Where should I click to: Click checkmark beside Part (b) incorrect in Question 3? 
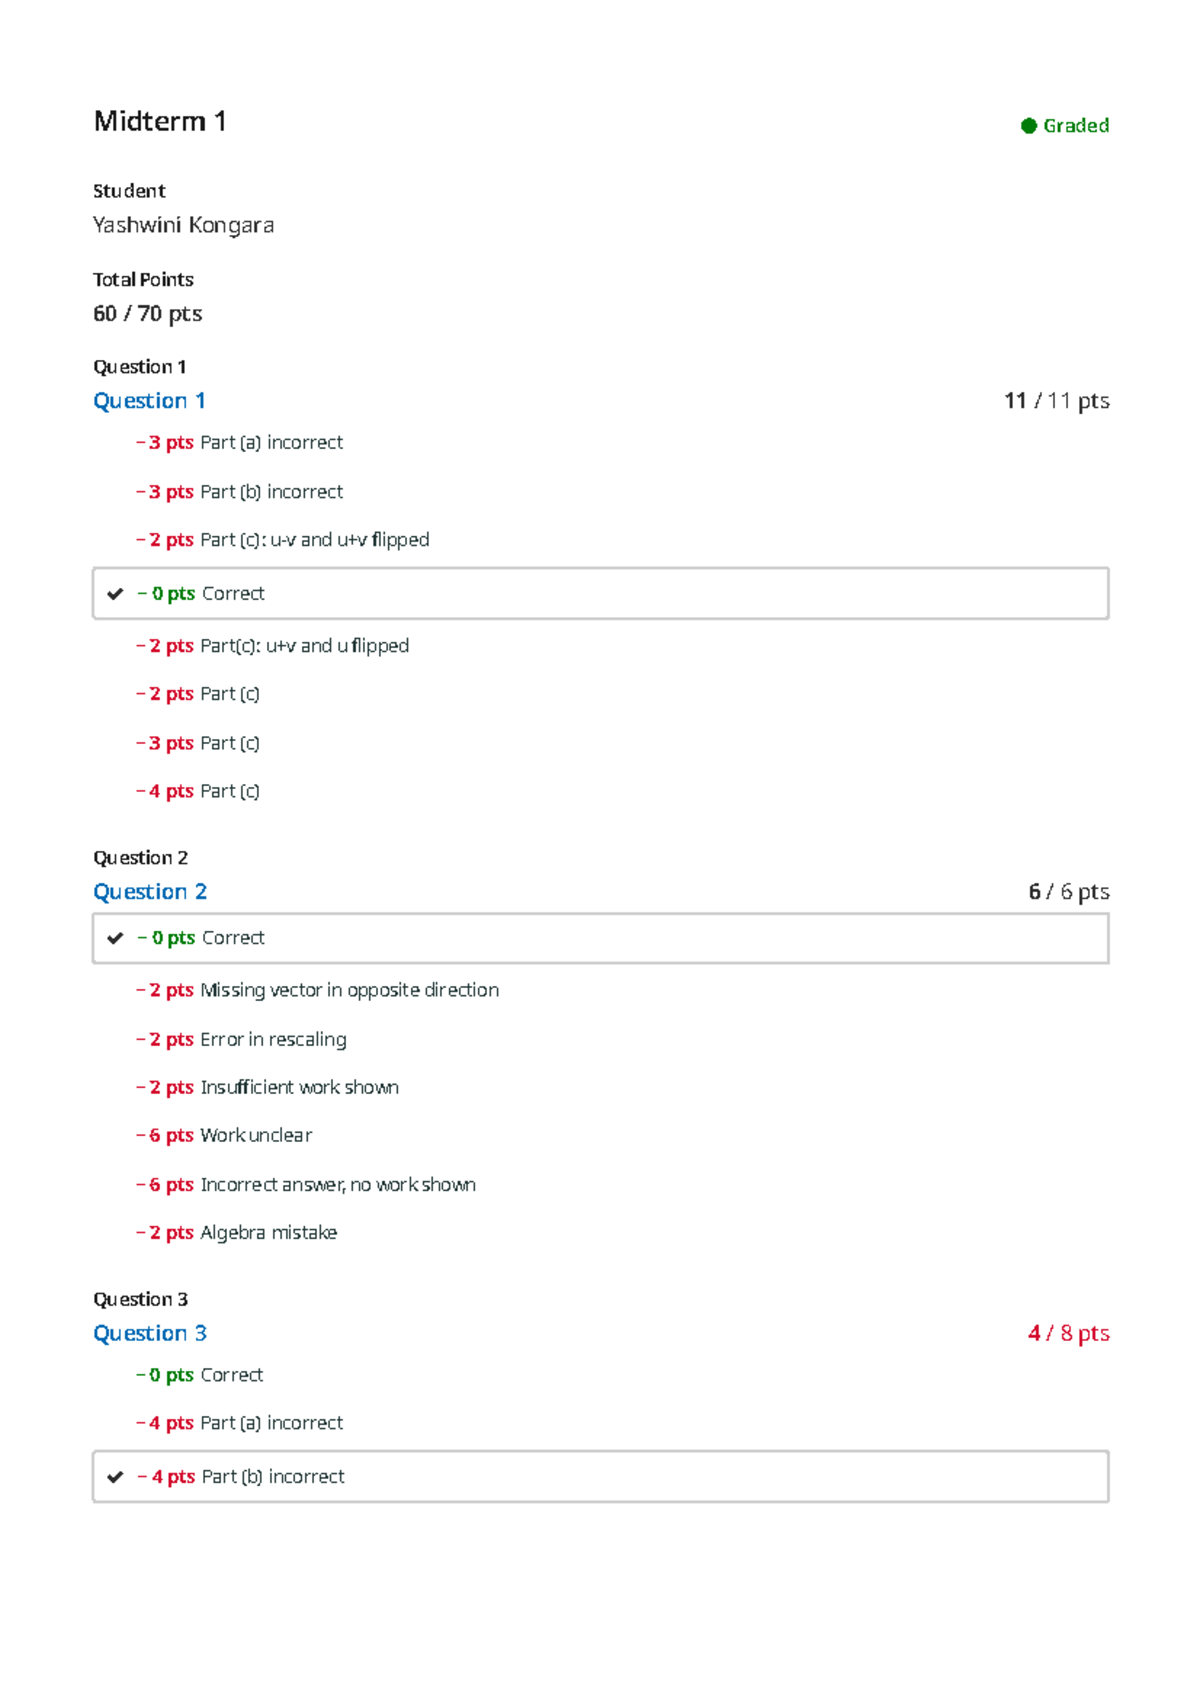(115, 1477)
